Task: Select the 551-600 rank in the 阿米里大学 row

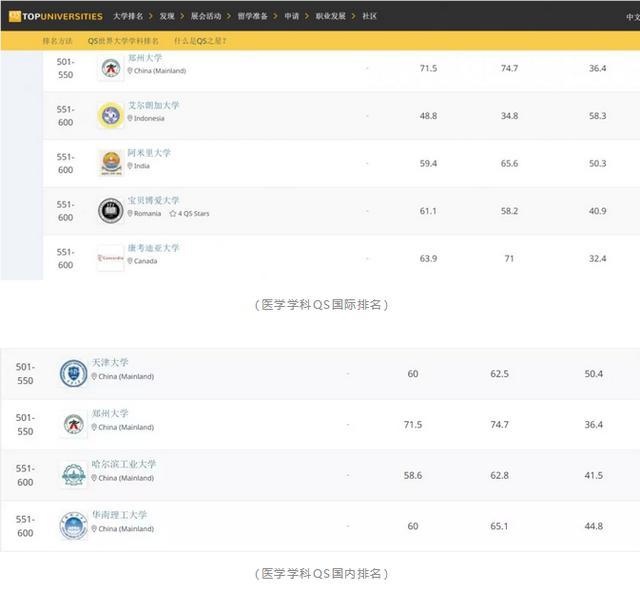Action: coord(65,163)
